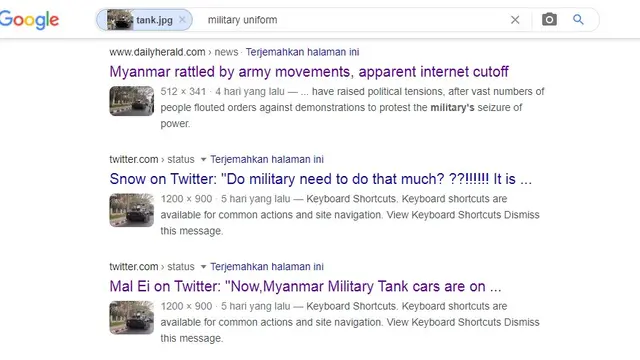Open the Snow on Twitter result
Image resolution: width=640 pixels, height=360 pixels.
(x=320, y=179)
